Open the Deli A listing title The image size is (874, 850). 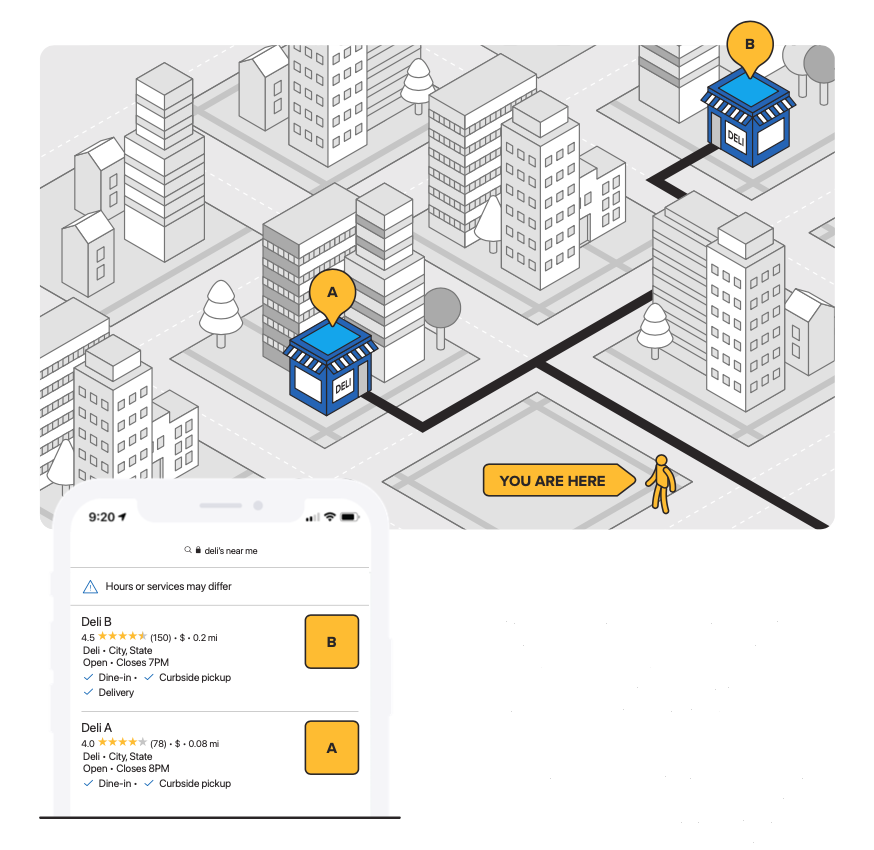click(96, 727)
